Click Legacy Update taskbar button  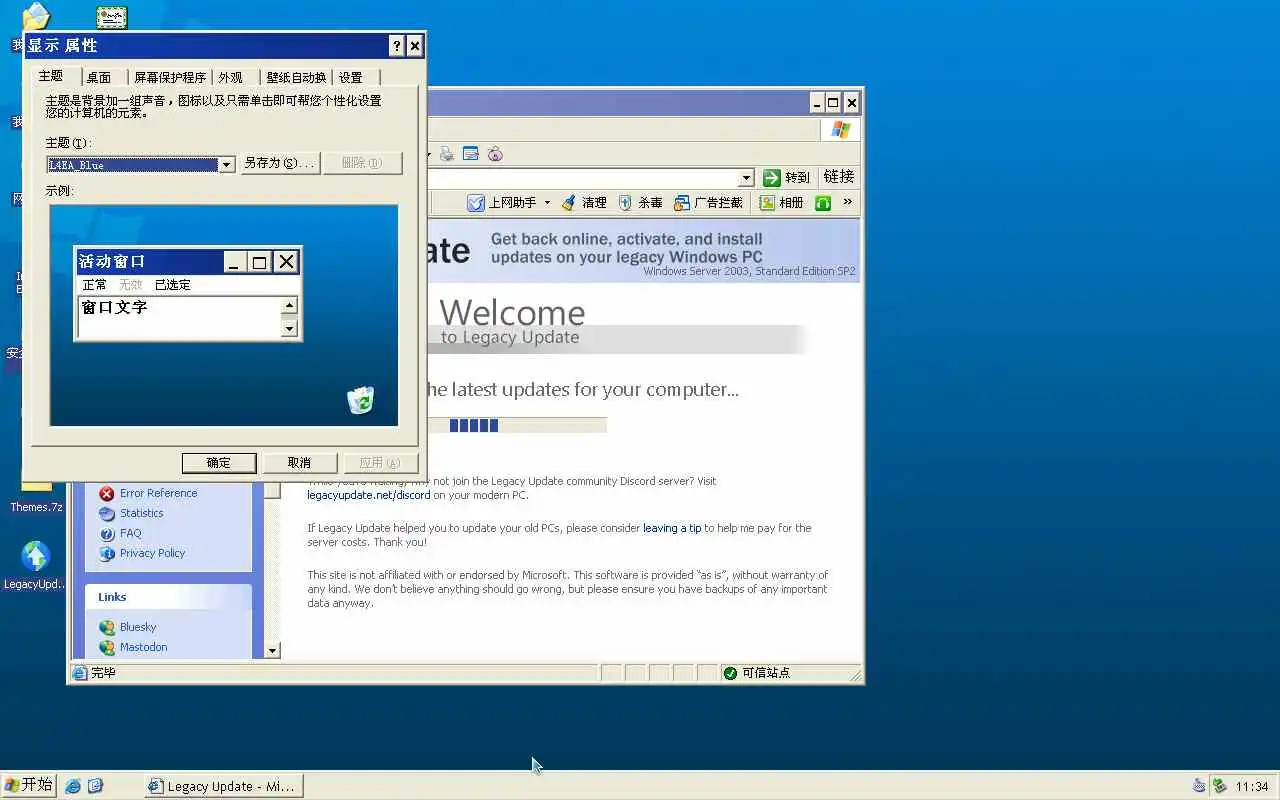tap(223, 786)
